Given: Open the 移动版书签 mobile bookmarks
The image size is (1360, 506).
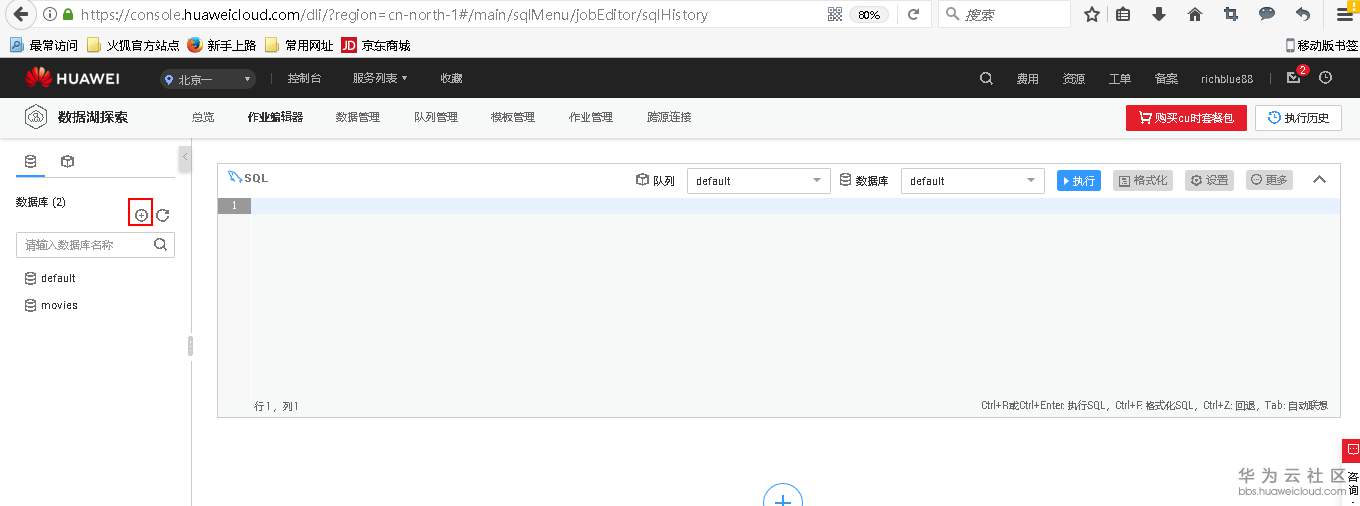Looking at the screenshot, I should (1321, 45).
